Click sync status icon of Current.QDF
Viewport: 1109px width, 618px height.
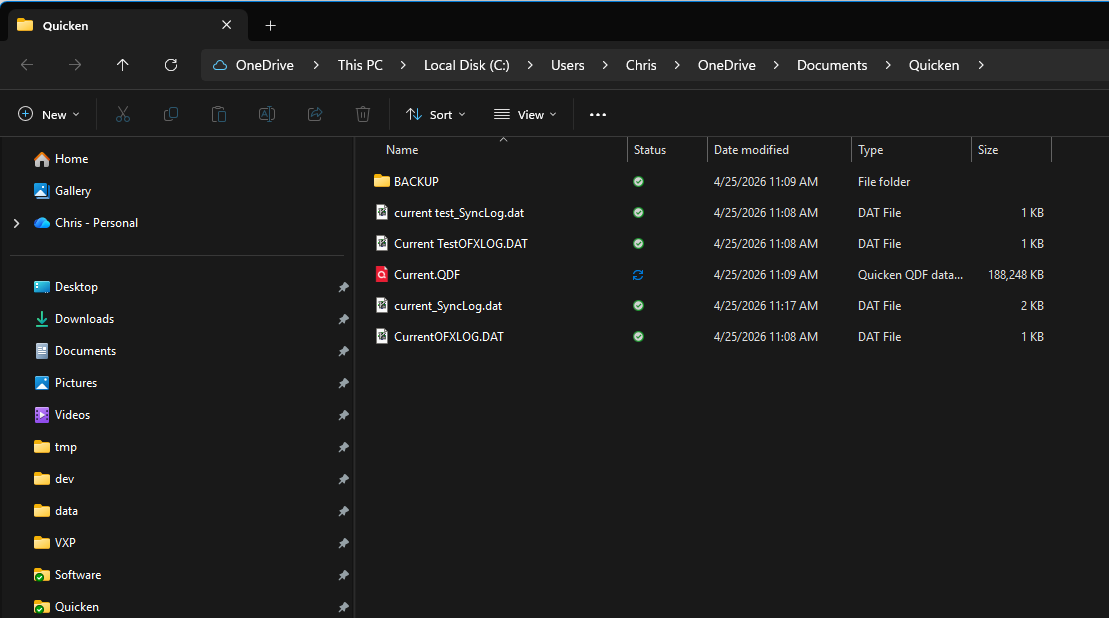pos(638,275)
